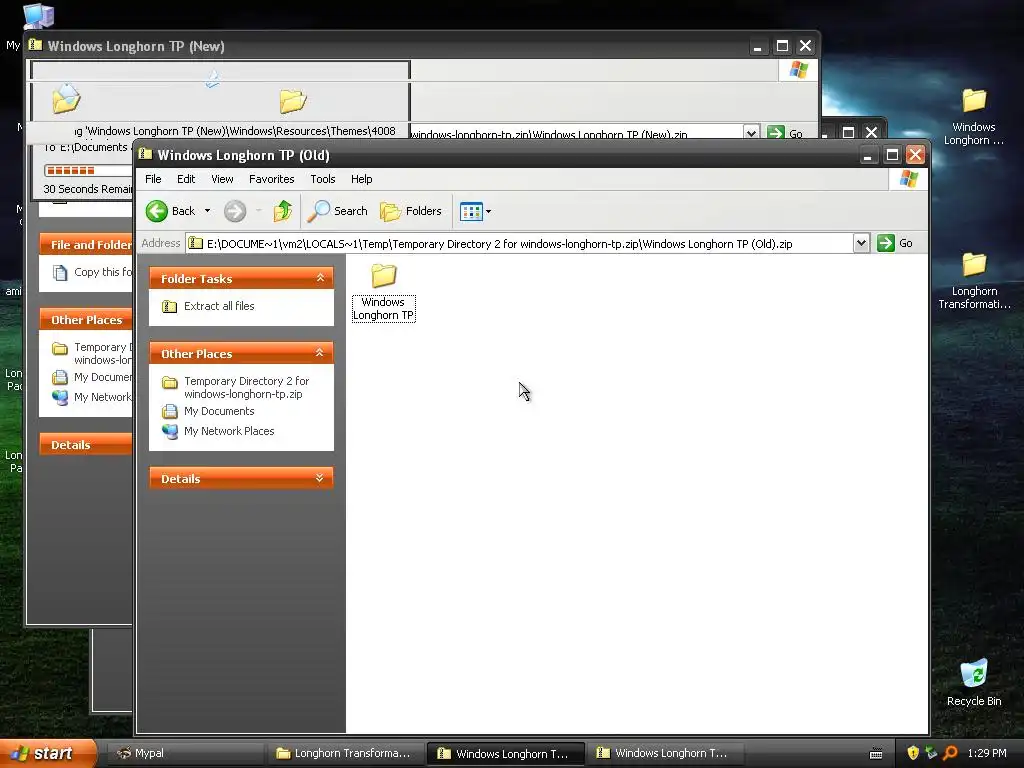Collapse the Folder Tasks panel
1024x768 pixels.
tap(320, 278)
